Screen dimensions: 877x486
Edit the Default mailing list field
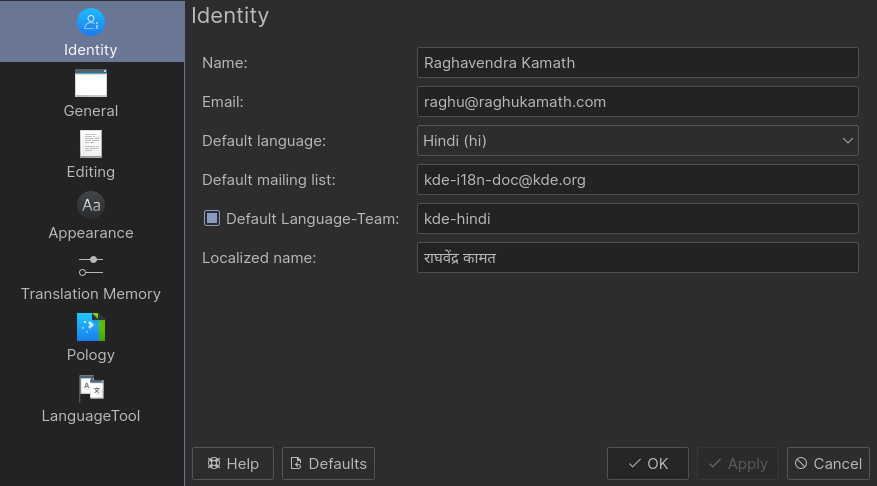coord(638,180)
